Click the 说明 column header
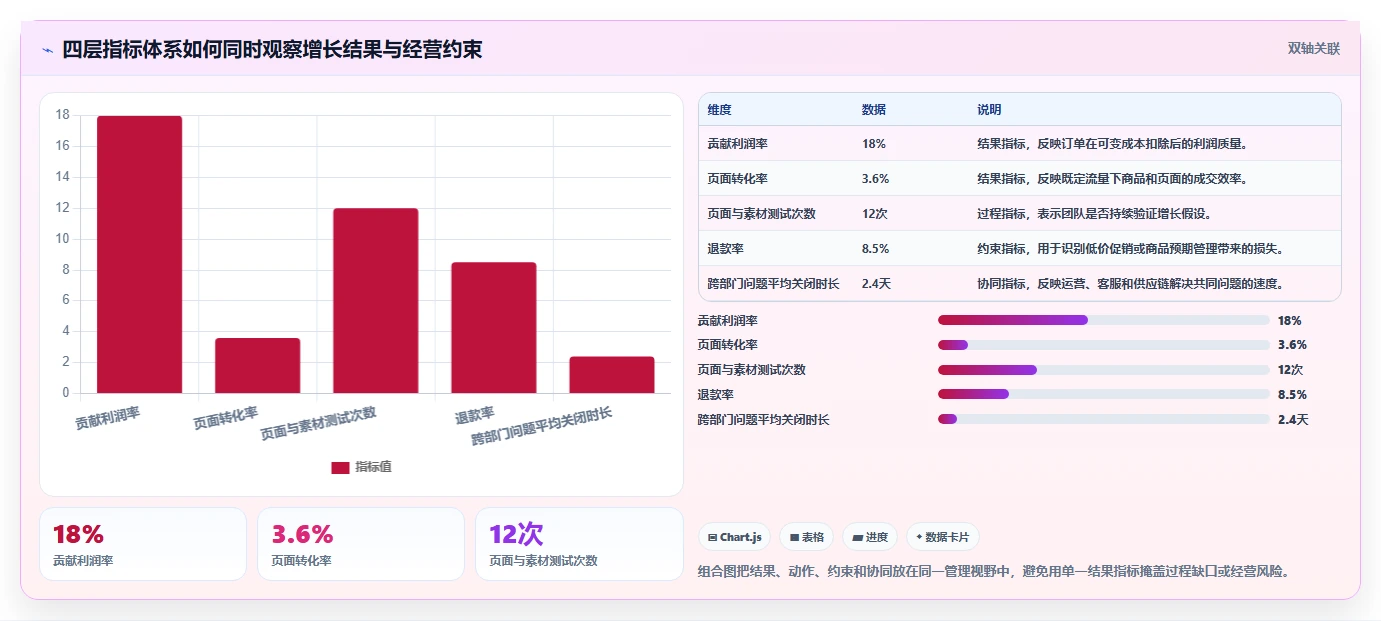The height and width of the screenshot is (621, 1381). click(x=989, y=110)
